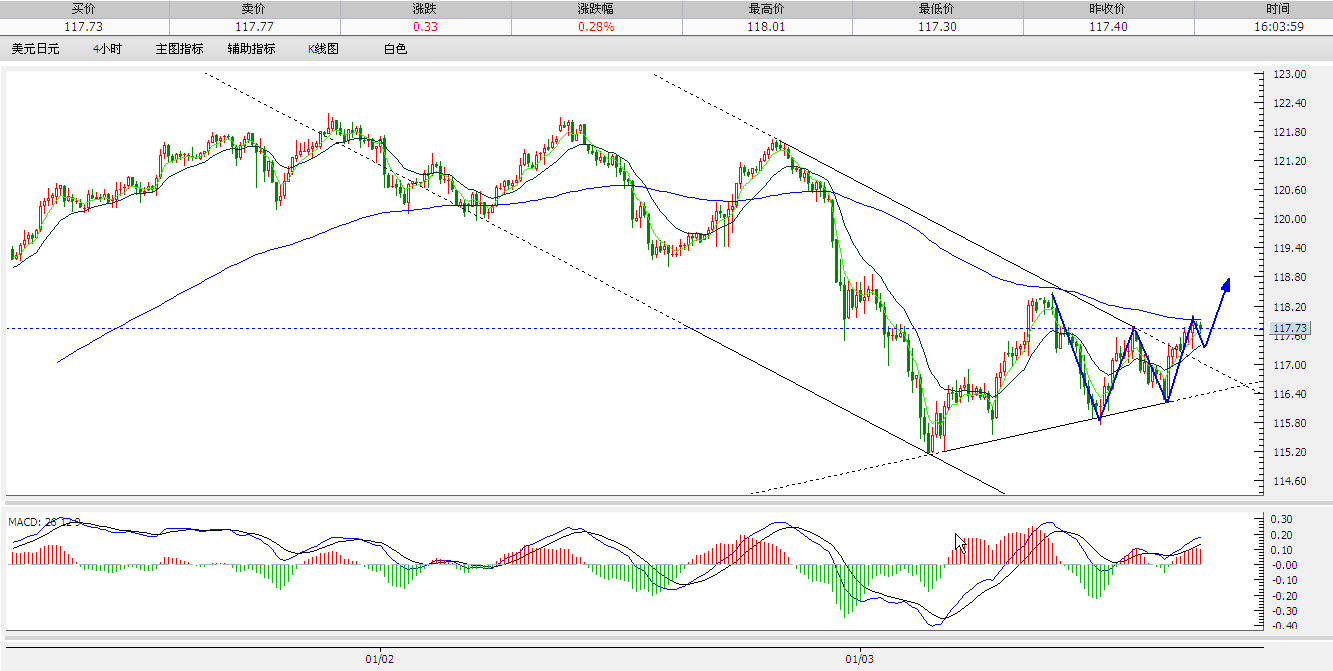This screenshot has height=671, width=1333.
Task: Change timeframe via the 4小时 option
Action: 106,48
